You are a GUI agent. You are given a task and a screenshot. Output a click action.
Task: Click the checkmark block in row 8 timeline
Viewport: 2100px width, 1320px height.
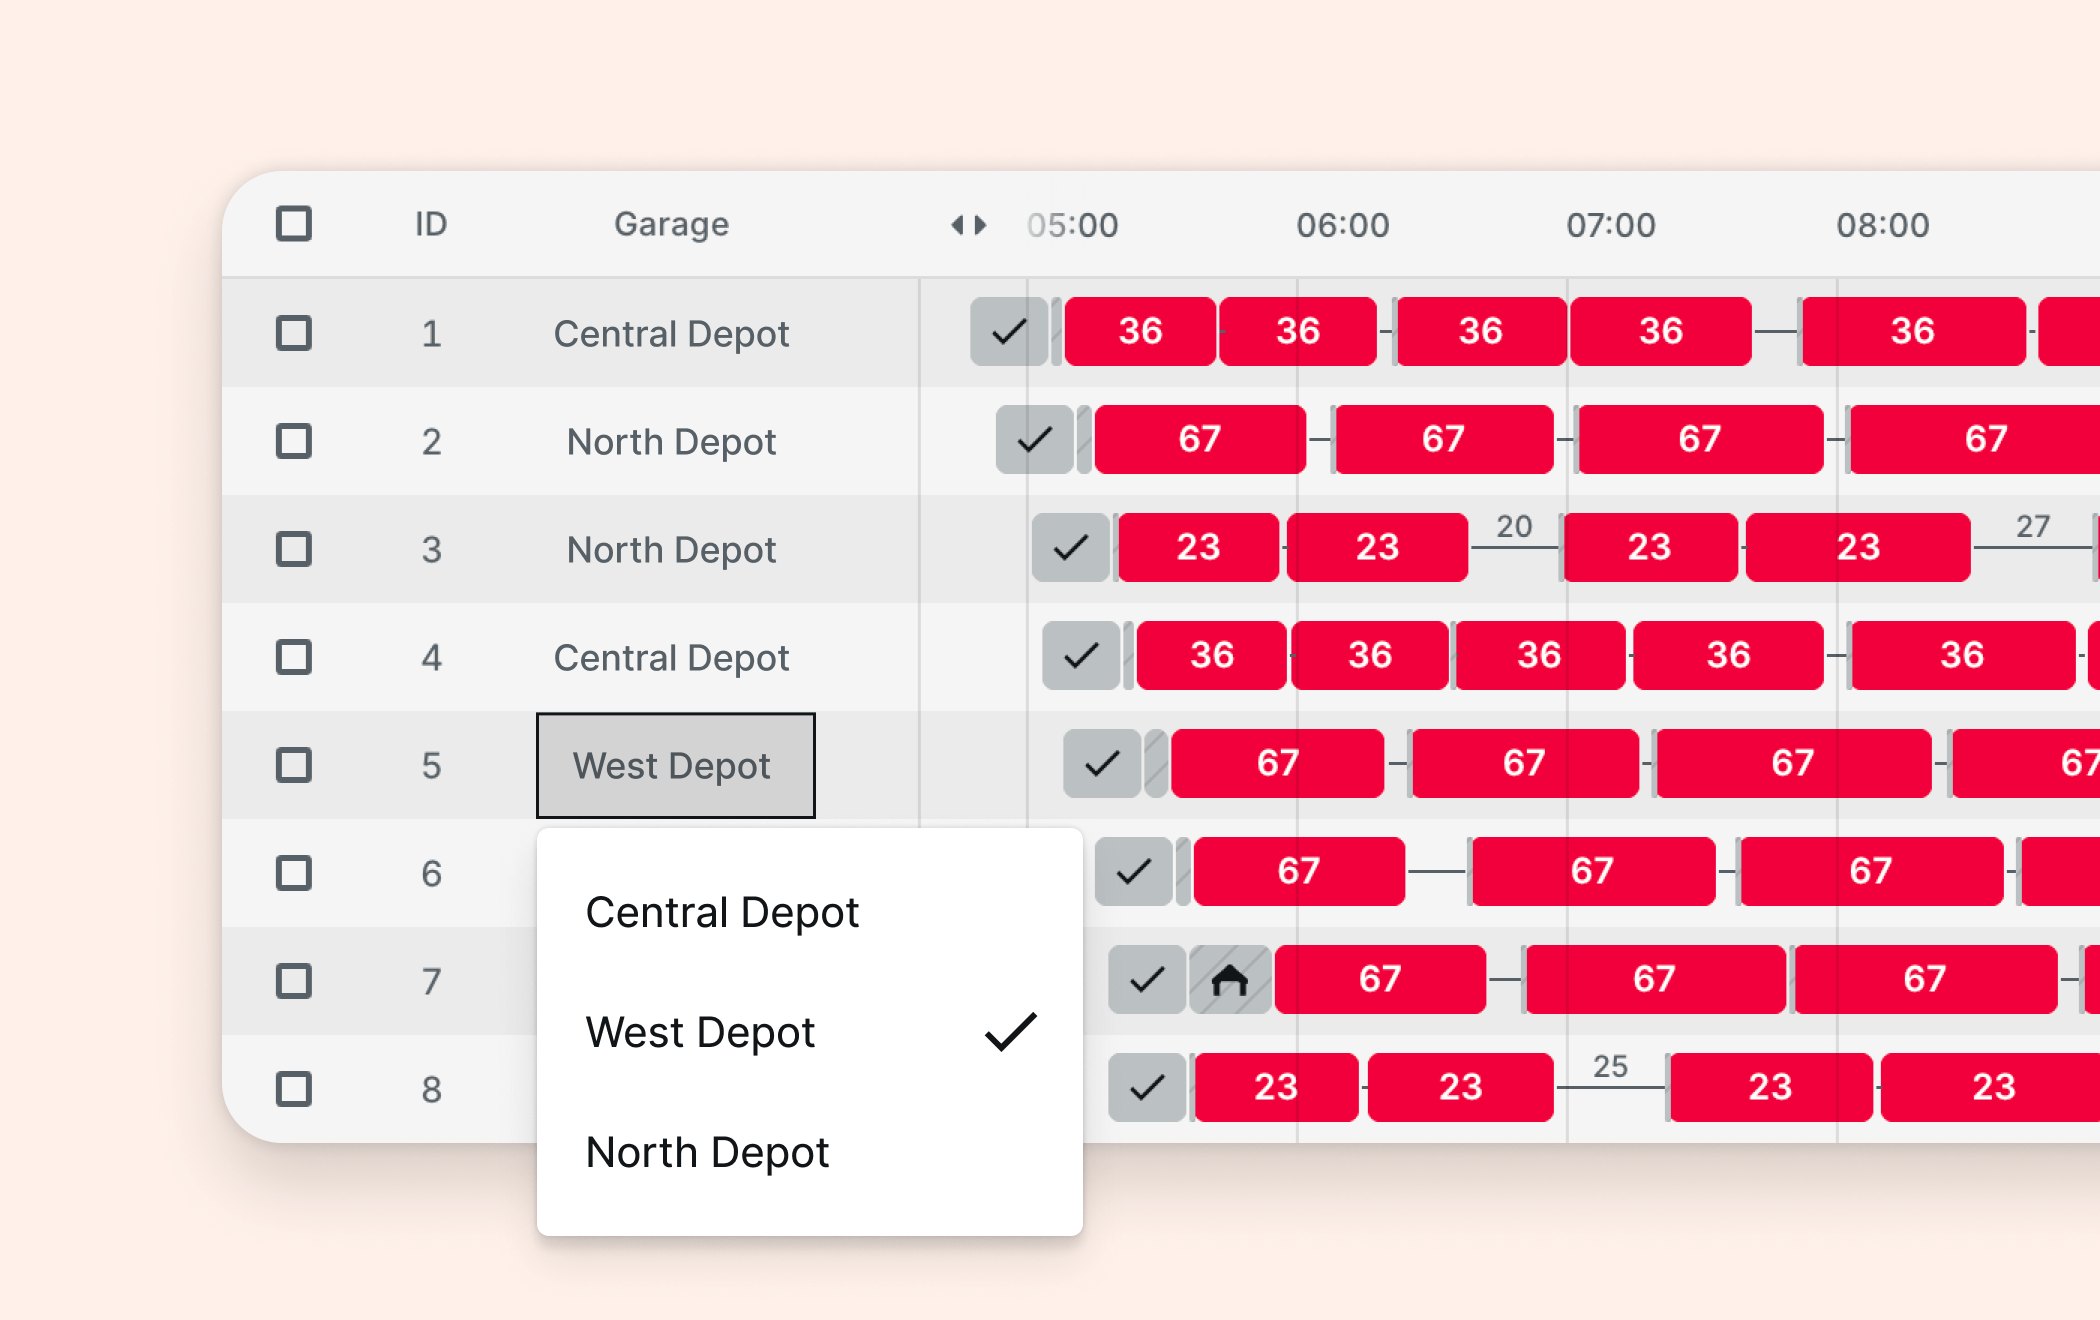pos(1146,1087)
